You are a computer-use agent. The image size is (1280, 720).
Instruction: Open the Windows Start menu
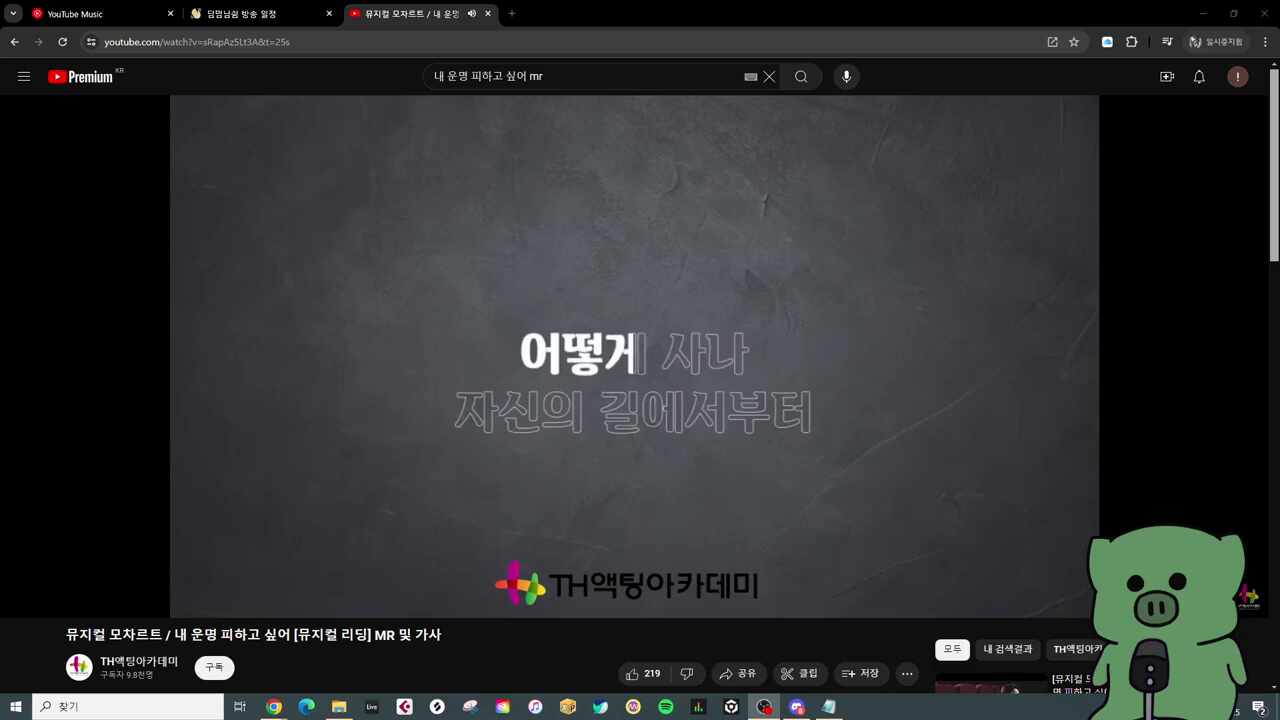click(x=16, y=707)
